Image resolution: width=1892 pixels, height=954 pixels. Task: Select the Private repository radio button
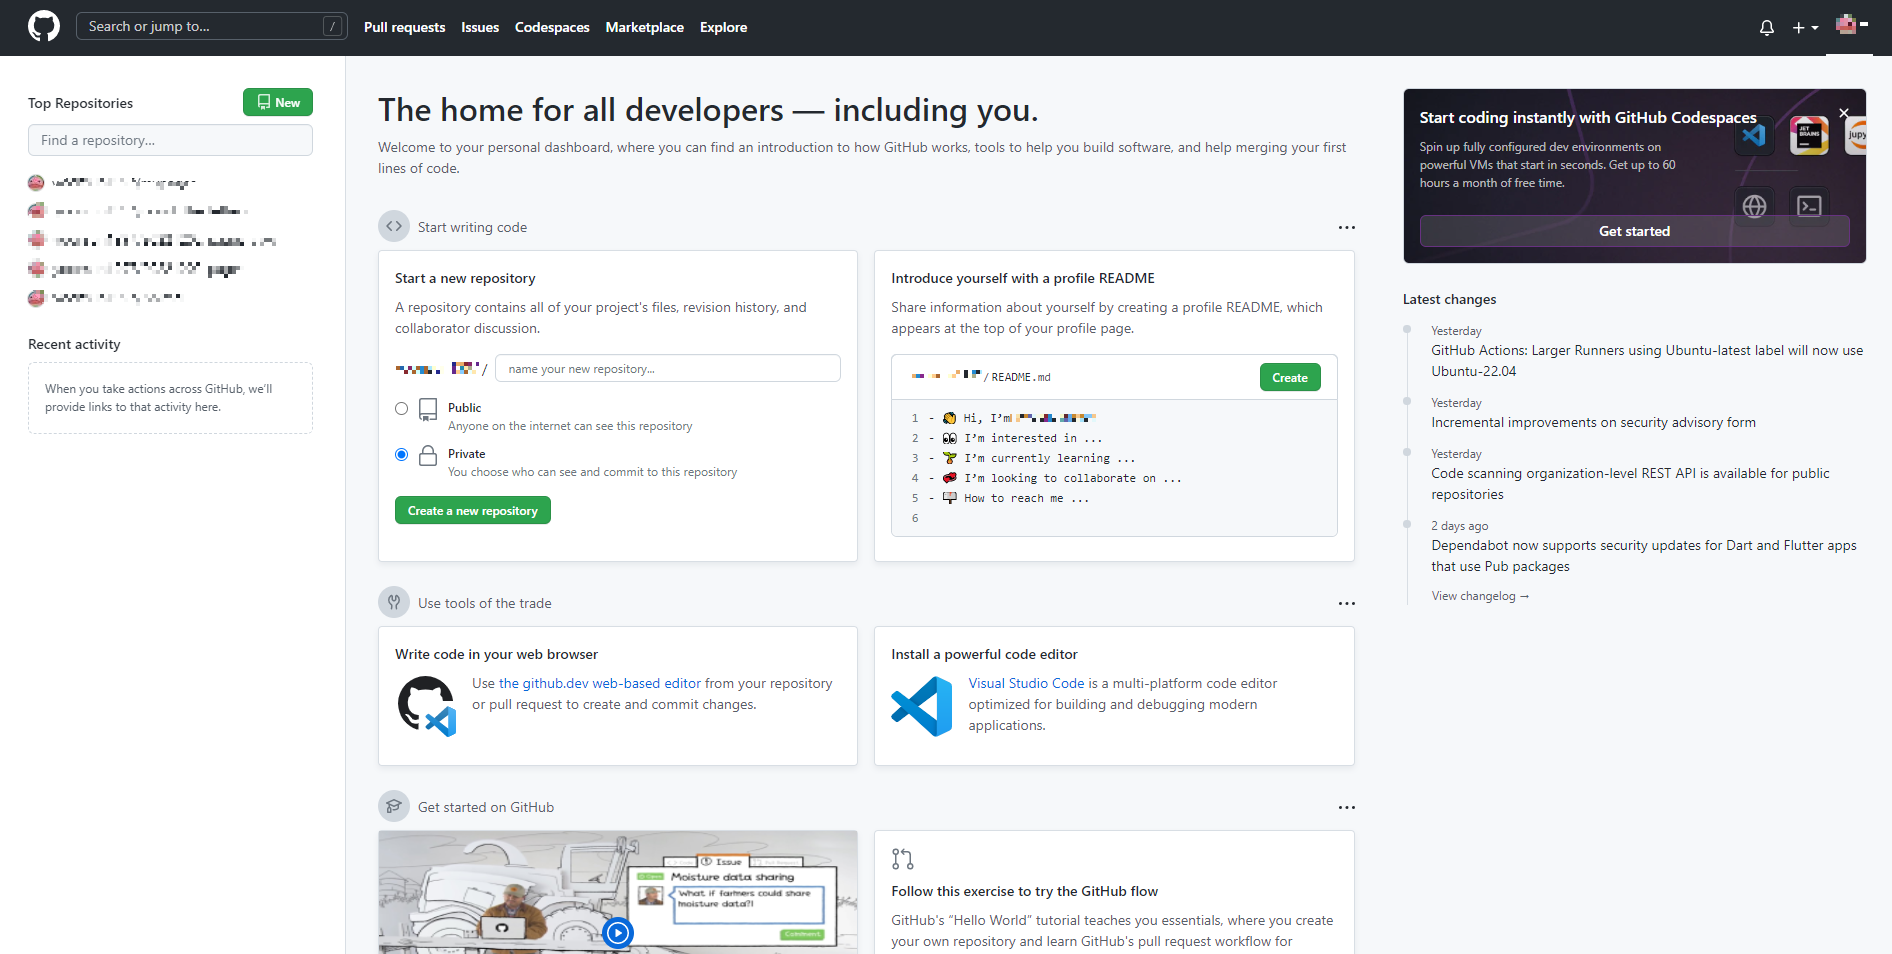[402, 454]
